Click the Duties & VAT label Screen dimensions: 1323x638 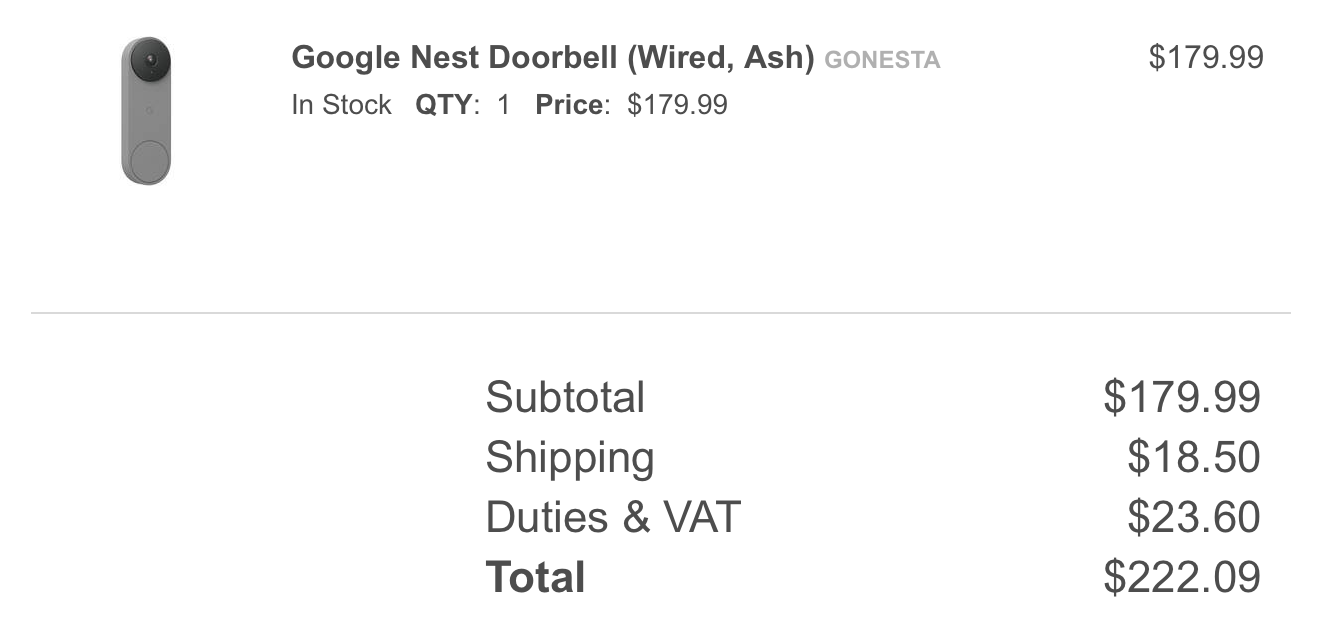(x=612, y=517)
